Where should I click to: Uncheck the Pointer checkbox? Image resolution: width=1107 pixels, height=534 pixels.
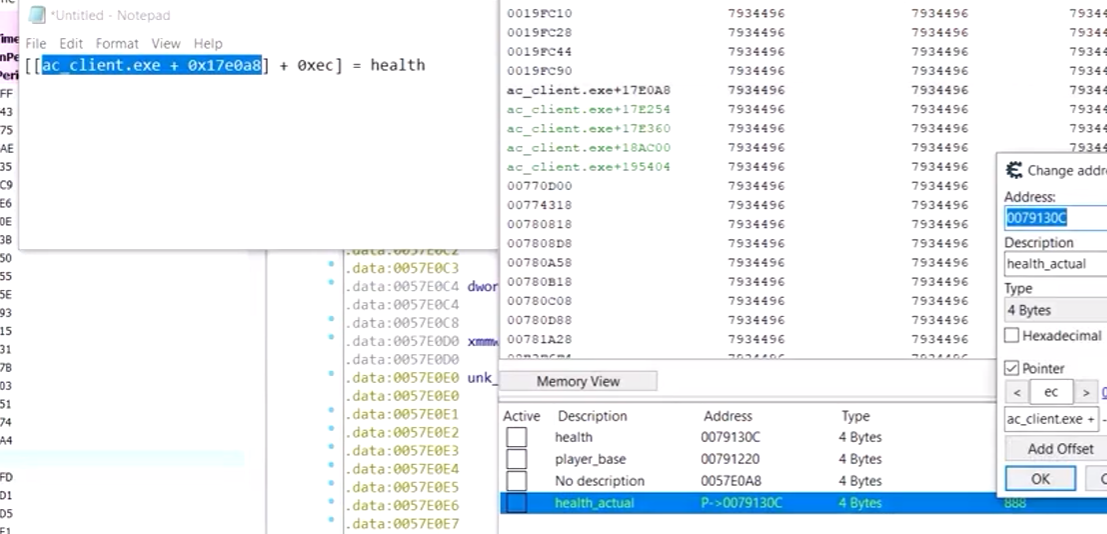1012,368
